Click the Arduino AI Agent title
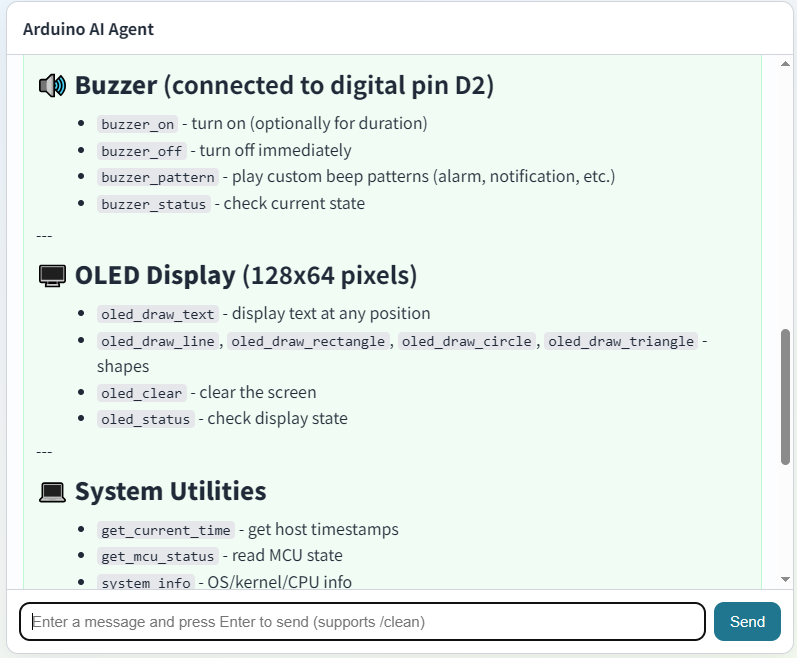This screenshot has height=658, width=797. [88, 29]
